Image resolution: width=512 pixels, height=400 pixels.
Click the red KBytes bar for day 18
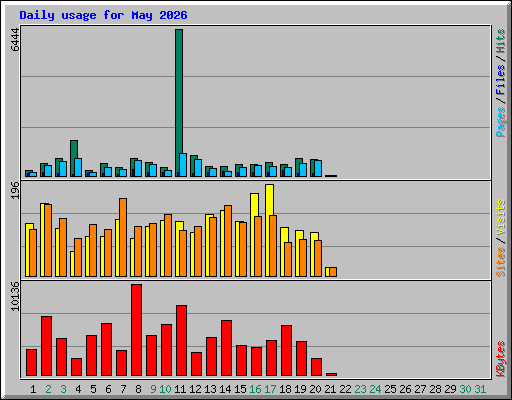(x=286, y=350)
